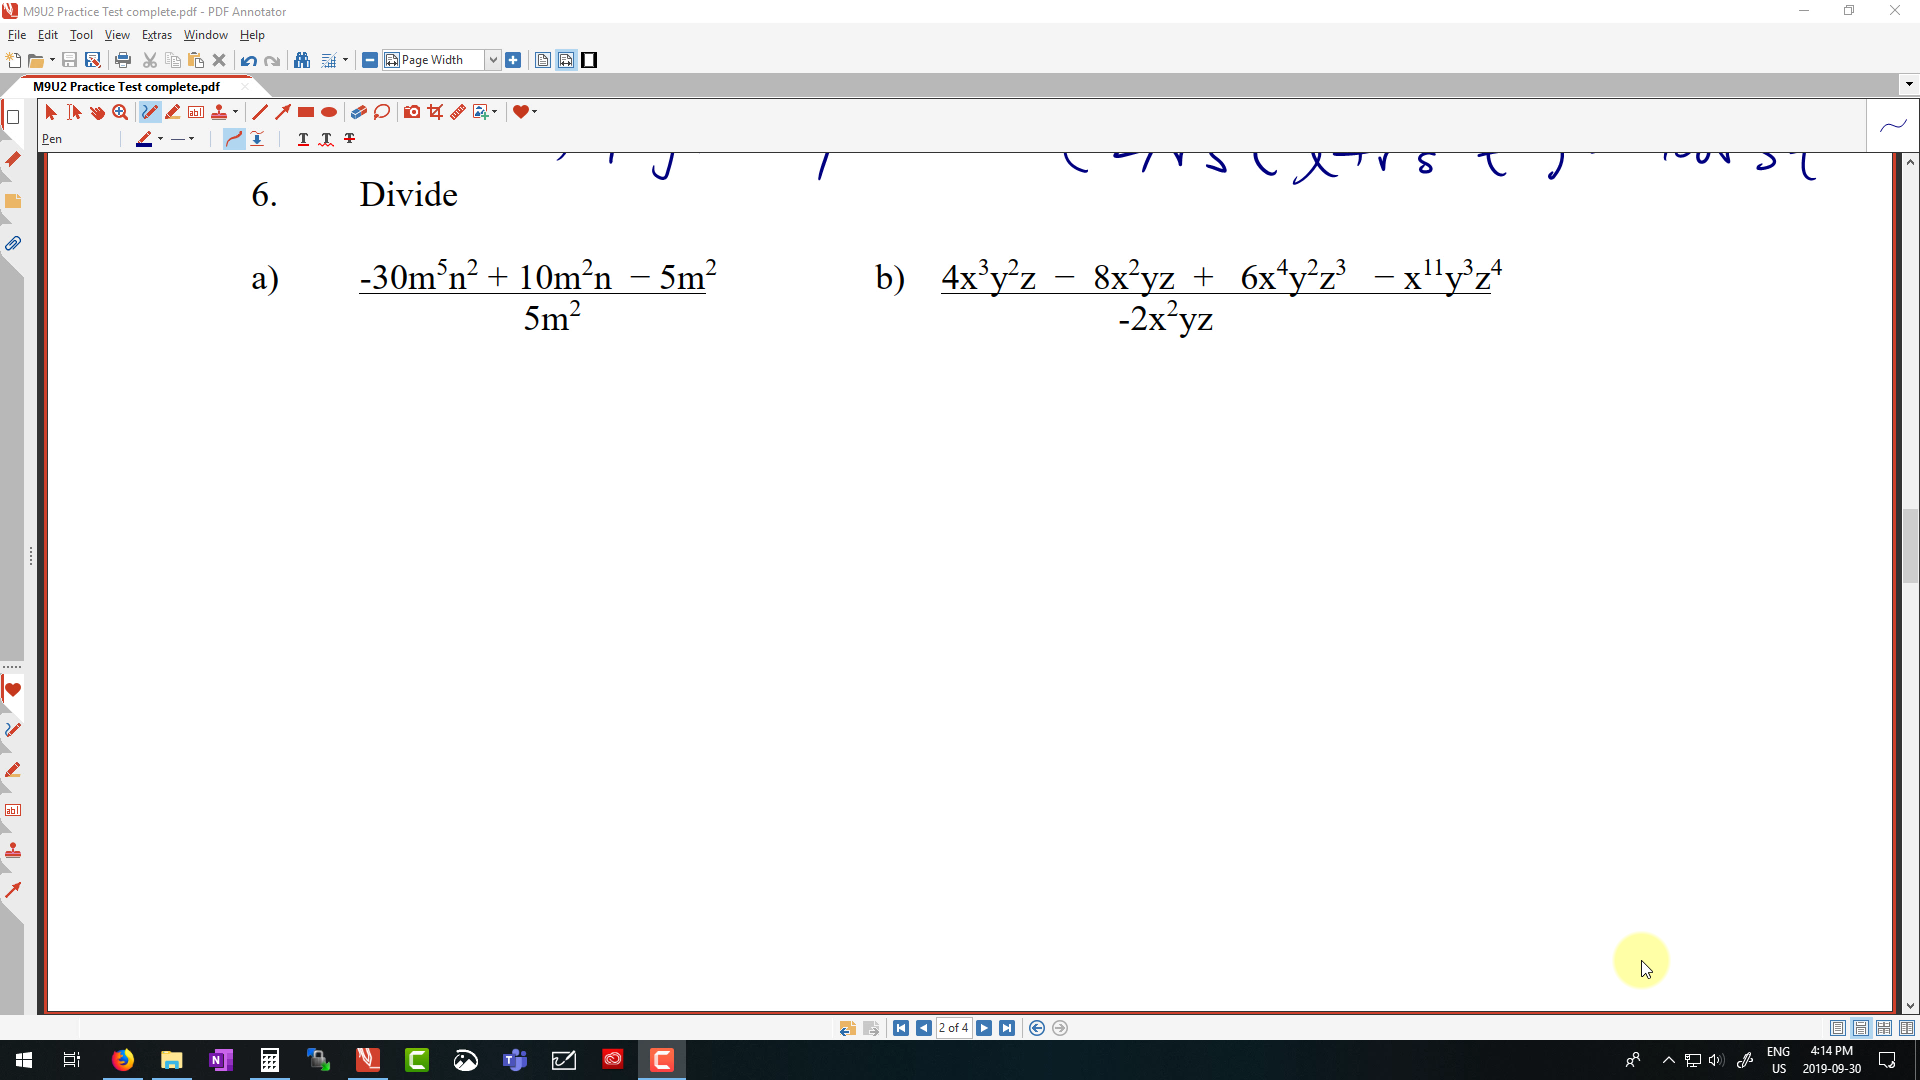Open the pen color picker
1920x1080 pixels.
(144, 139)
